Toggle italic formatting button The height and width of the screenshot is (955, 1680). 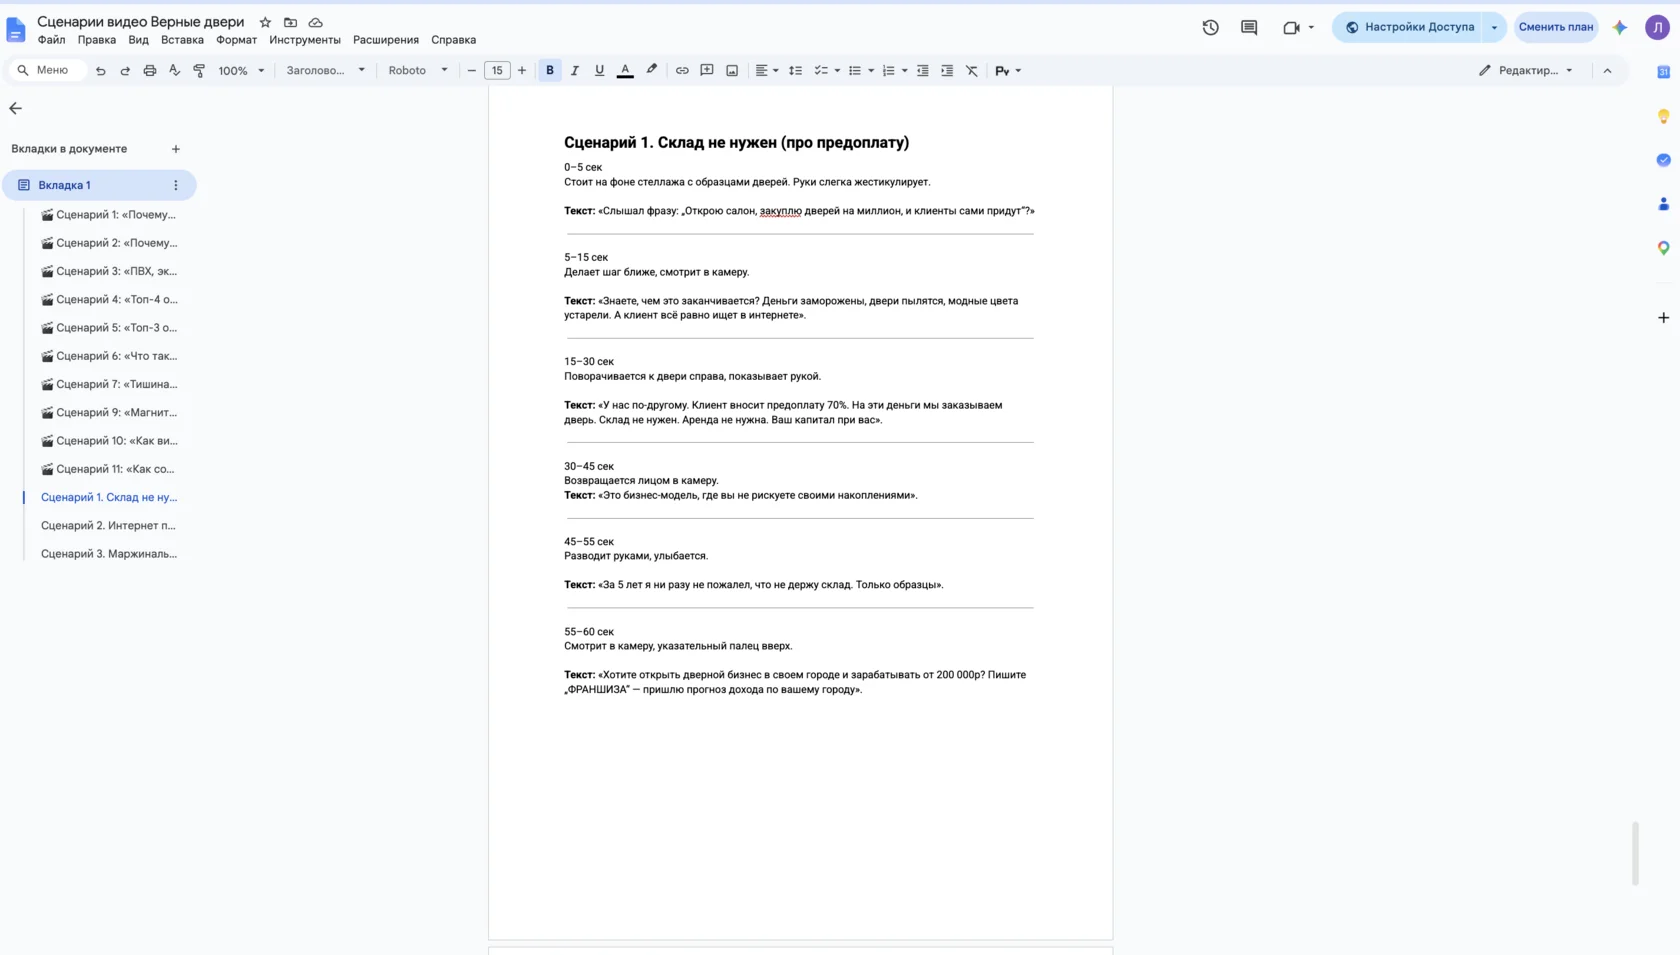pyautogui.click(x=575, y=70)
